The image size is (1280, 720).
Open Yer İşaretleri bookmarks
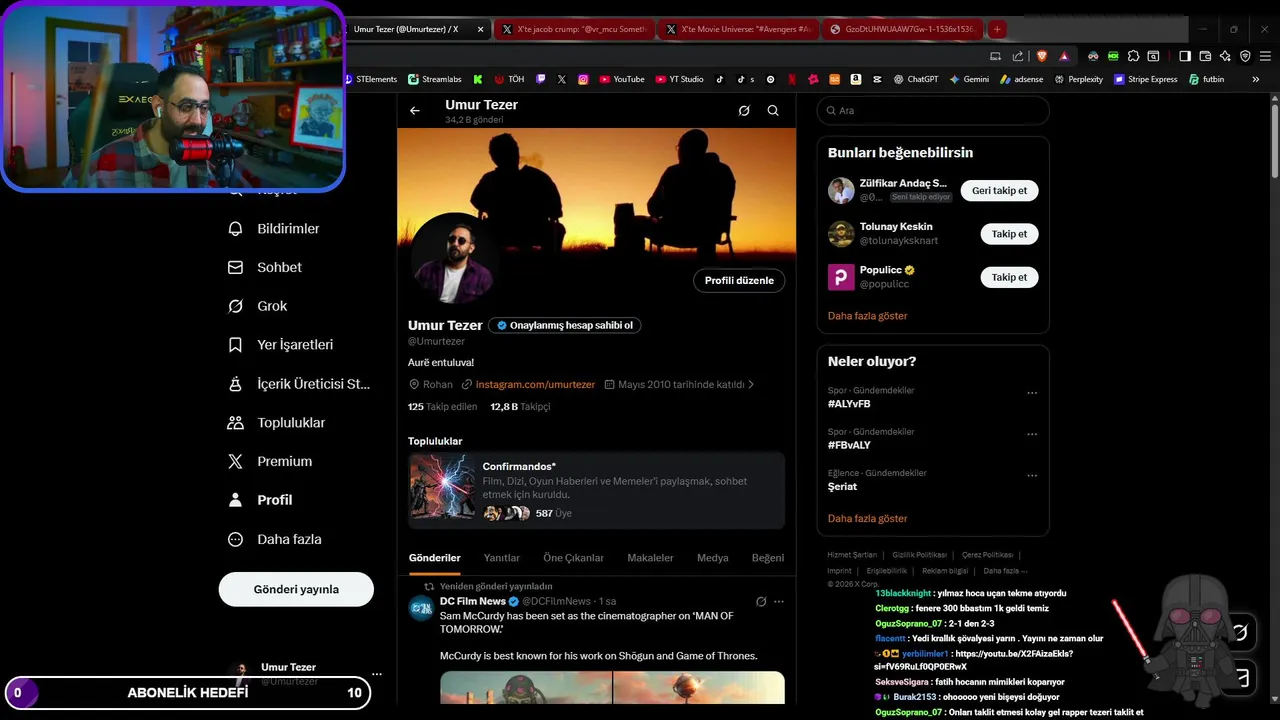280,345
